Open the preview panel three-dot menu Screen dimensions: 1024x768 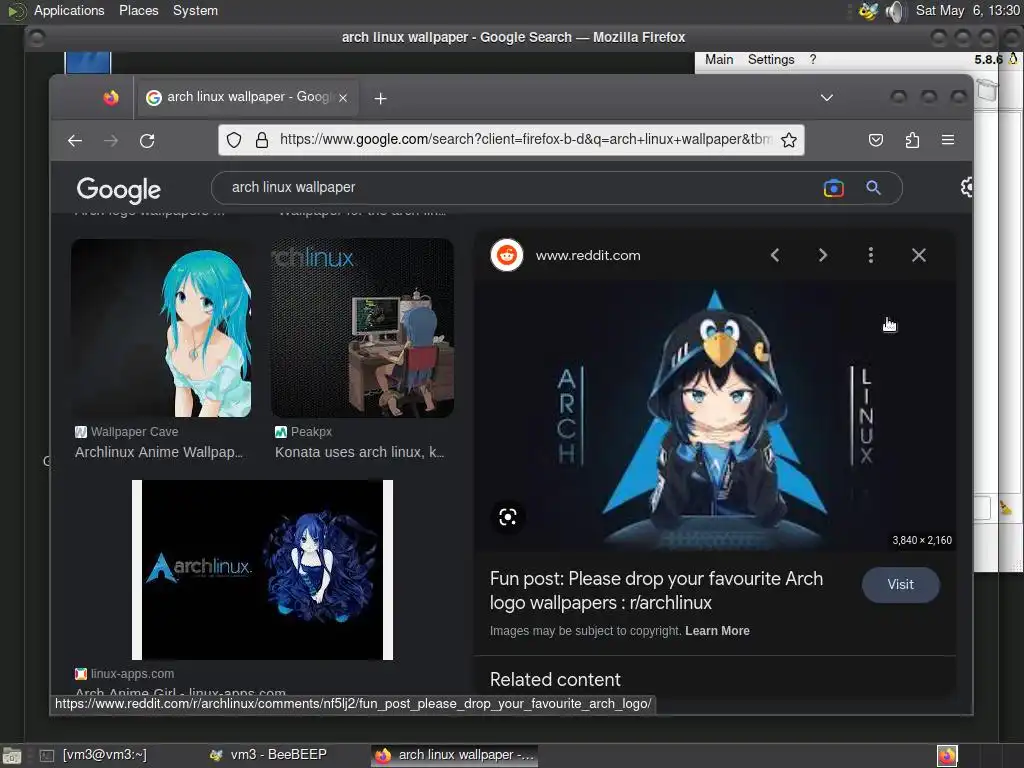[x=871, y=255]
